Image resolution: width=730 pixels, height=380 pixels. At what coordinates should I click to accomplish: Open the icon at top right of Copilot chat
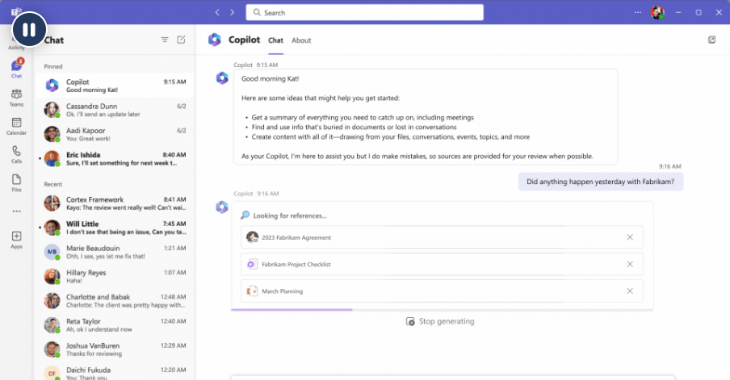pyautogui.click(x=712, y=40)
